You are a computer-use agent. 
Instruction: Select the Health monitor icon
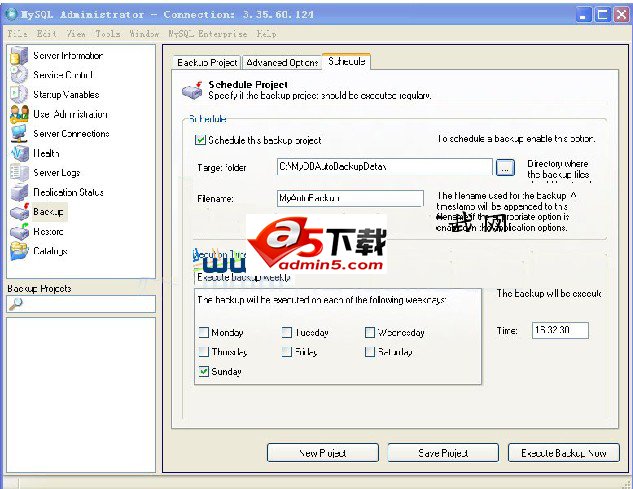tap(19, 153)
